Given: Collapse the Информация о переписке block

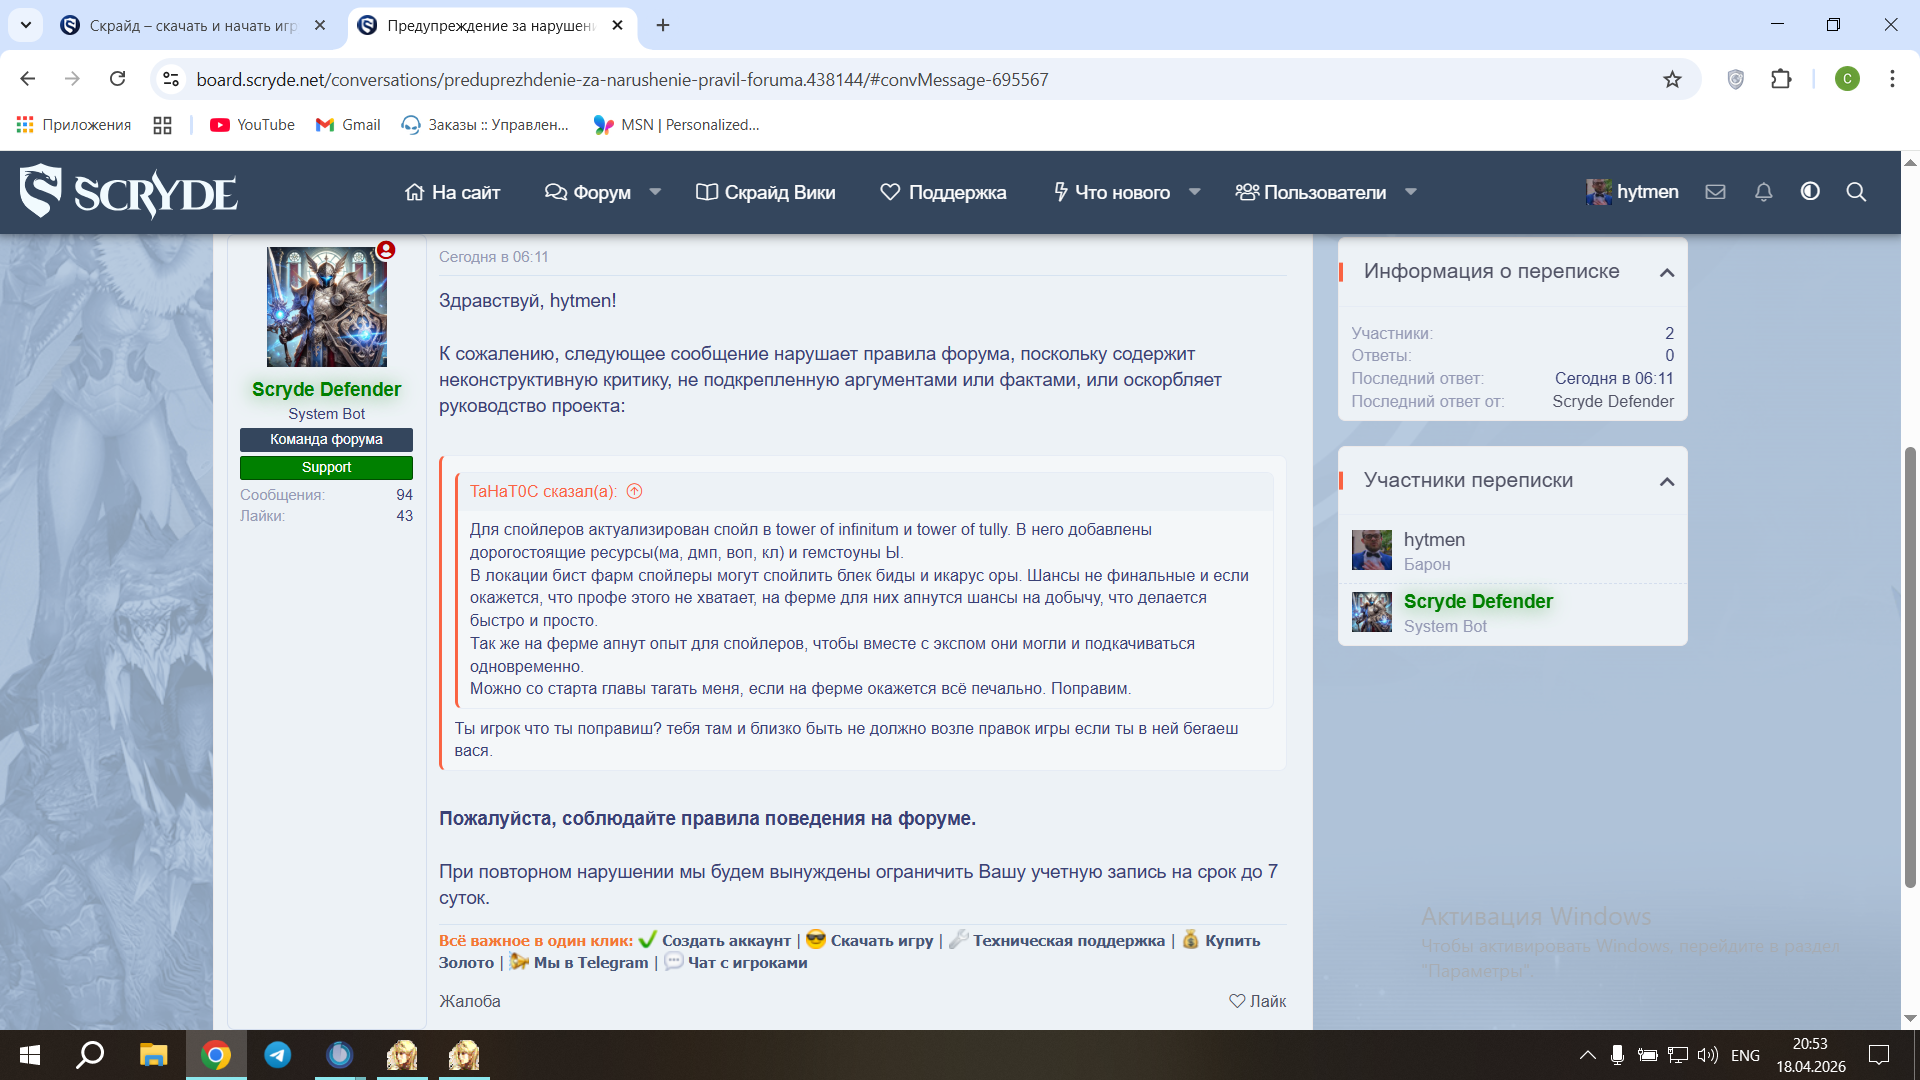Looking at the screenshot, I should click(1666, 272).
